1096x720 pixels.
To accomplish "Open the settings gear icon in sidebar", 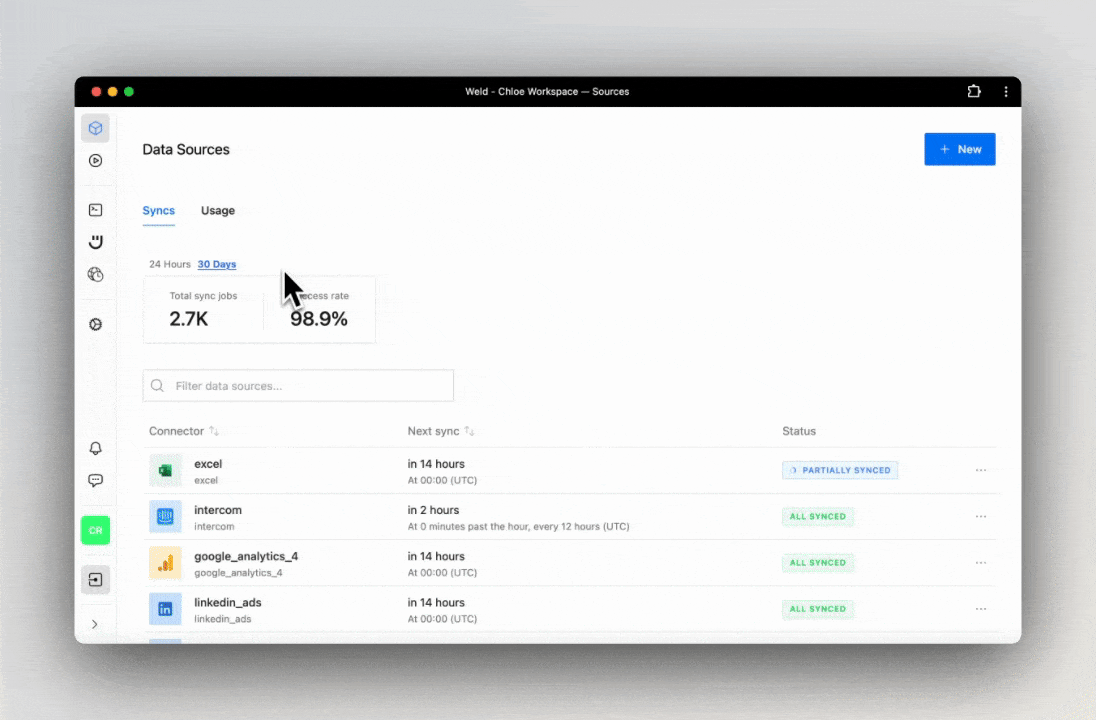I will pyautogui.click(x=95, y=325).
